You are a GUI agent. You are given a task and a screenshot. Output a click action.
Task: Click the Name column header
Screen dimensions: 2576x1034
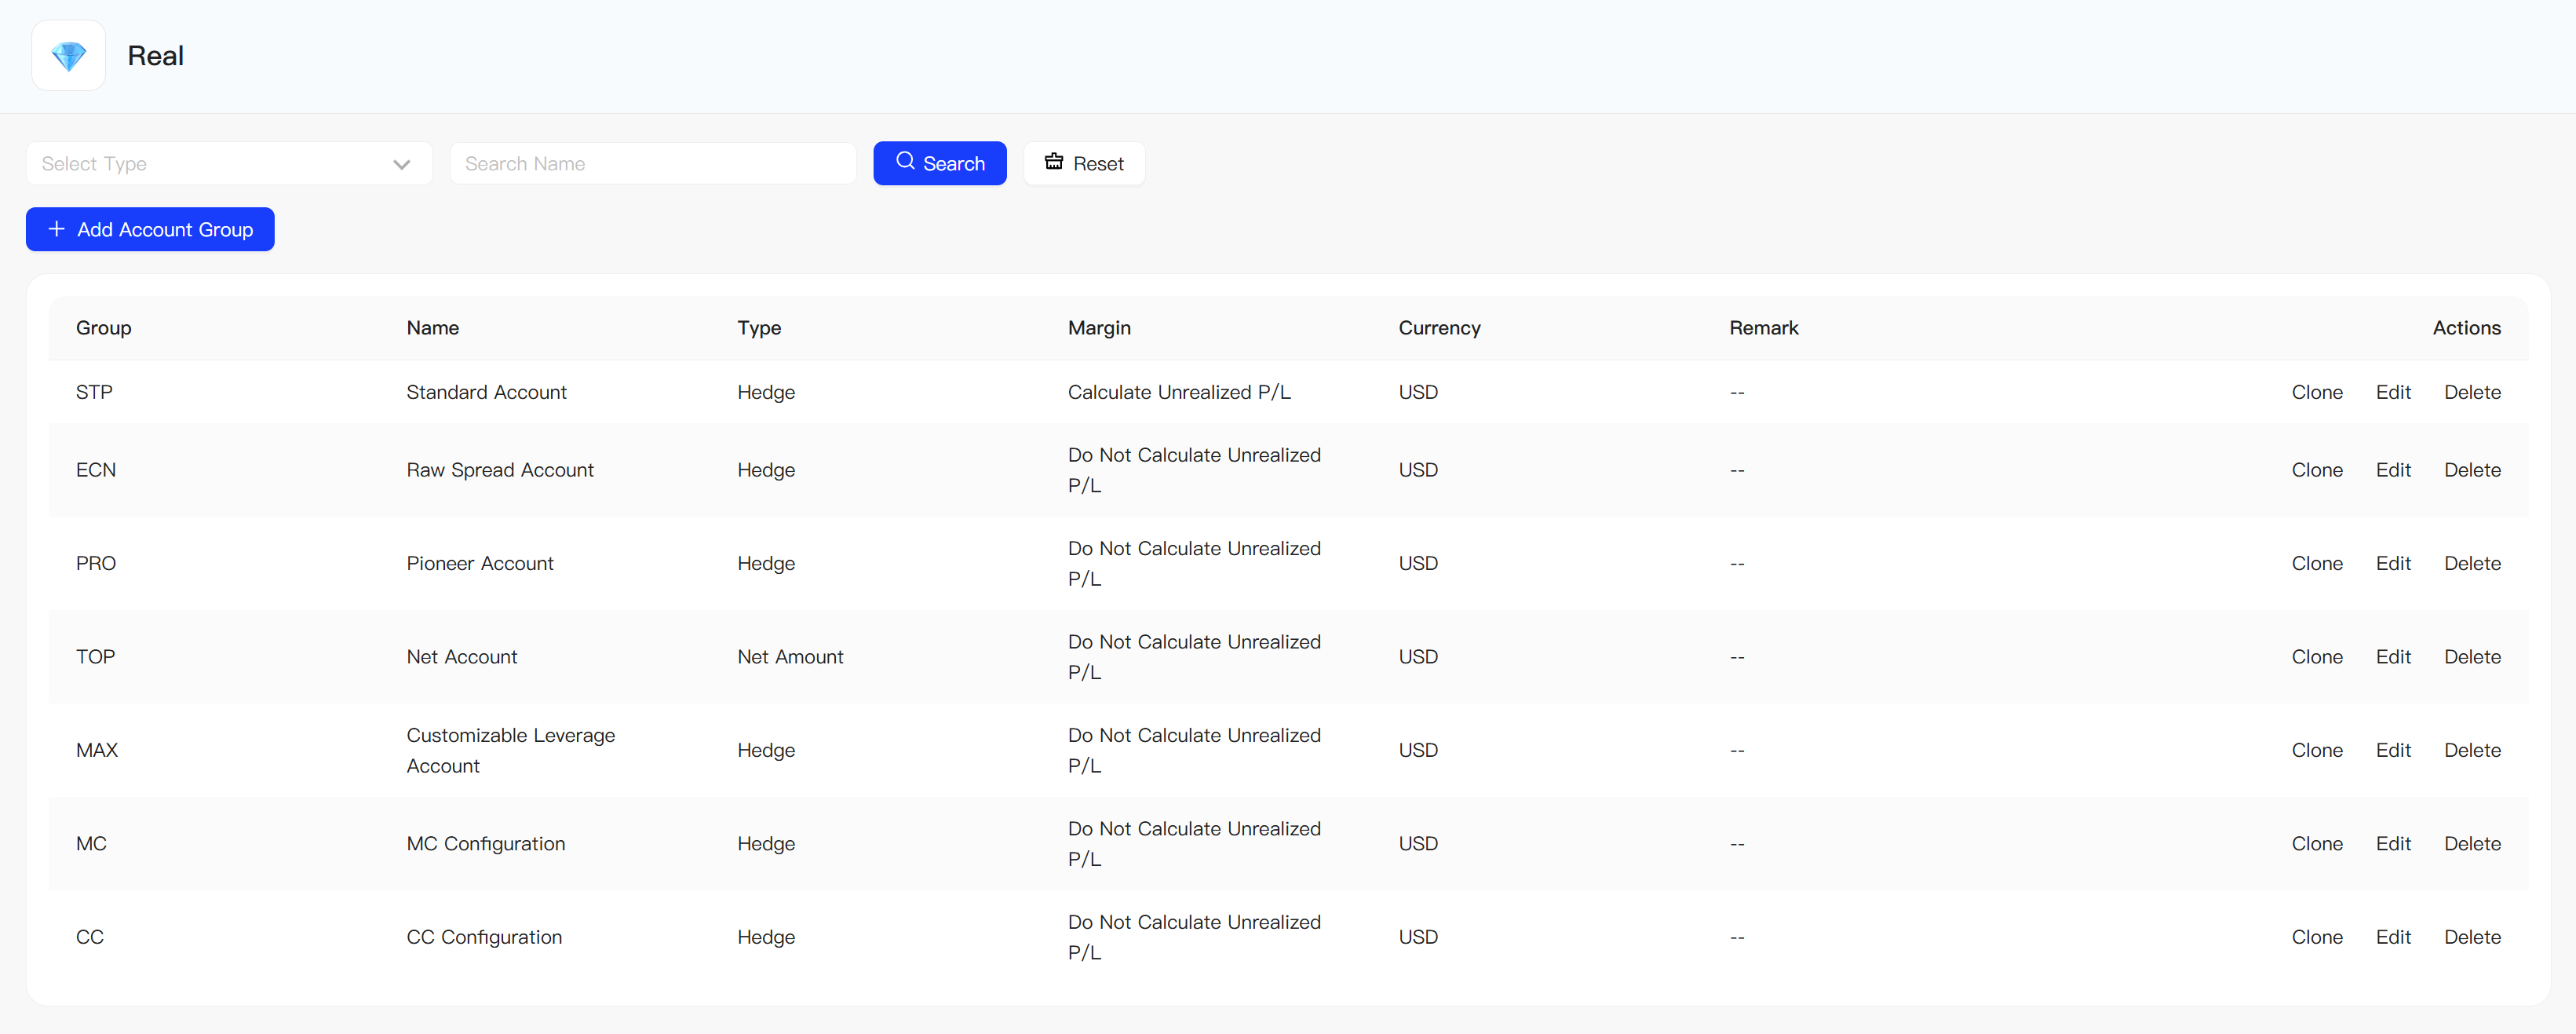point(432,328)
